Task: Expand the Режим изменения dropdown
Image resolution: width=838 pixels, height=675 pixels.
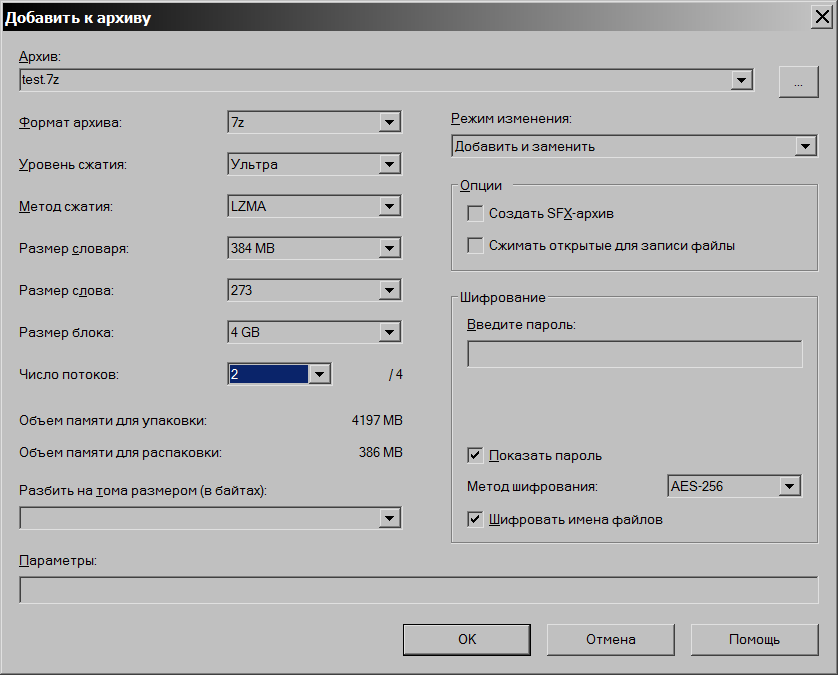Action: click(806, 147)
